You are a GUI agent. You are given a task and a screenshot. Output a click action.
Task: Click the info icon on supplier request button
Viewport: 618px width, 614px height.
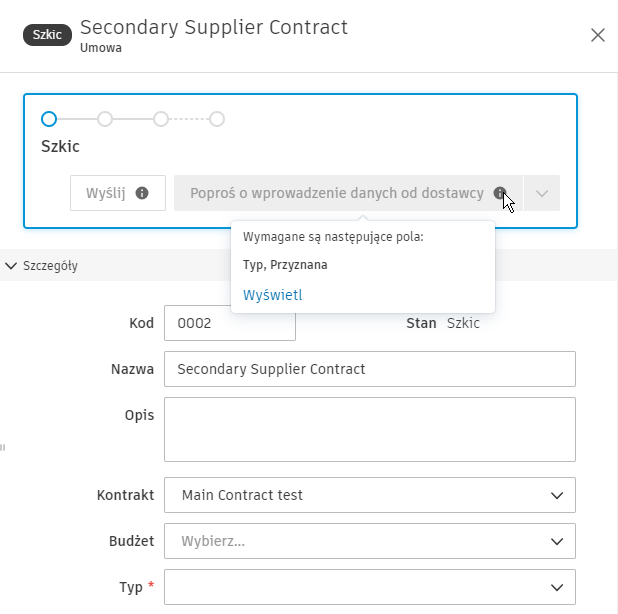click(500, 193)
